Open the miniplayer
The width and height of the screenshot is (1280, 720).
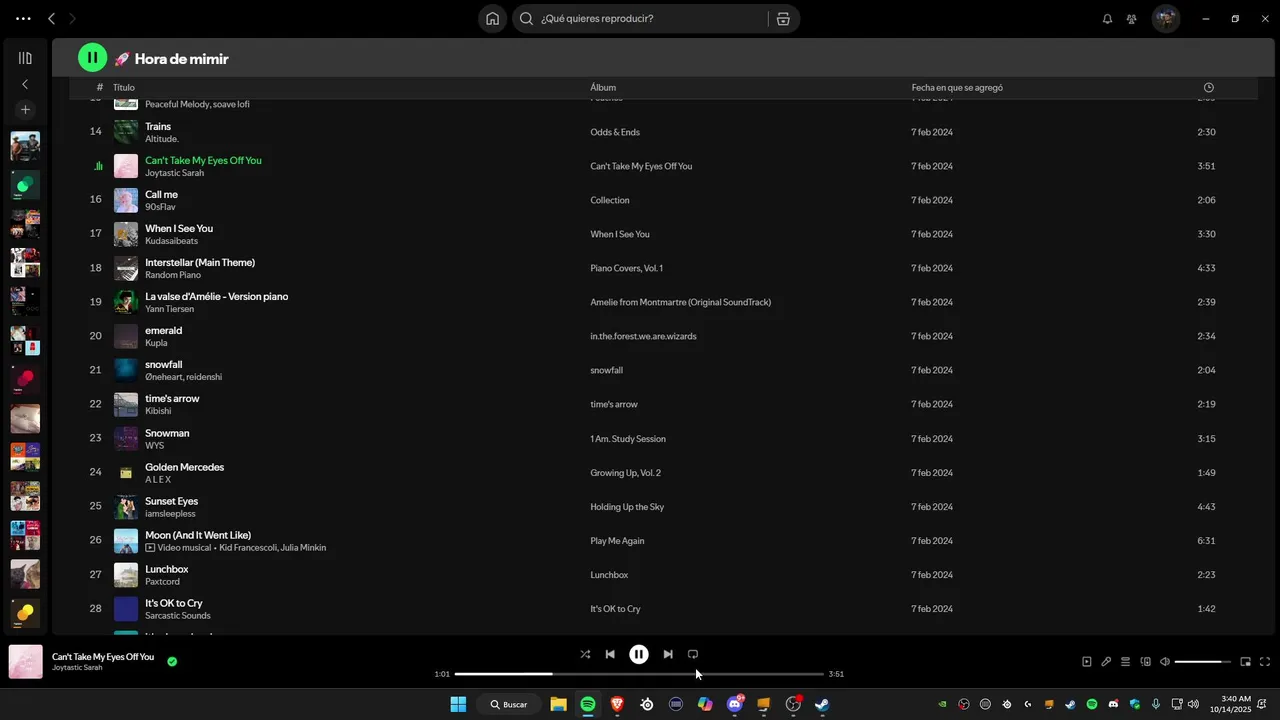click(x=1246, y=662)
